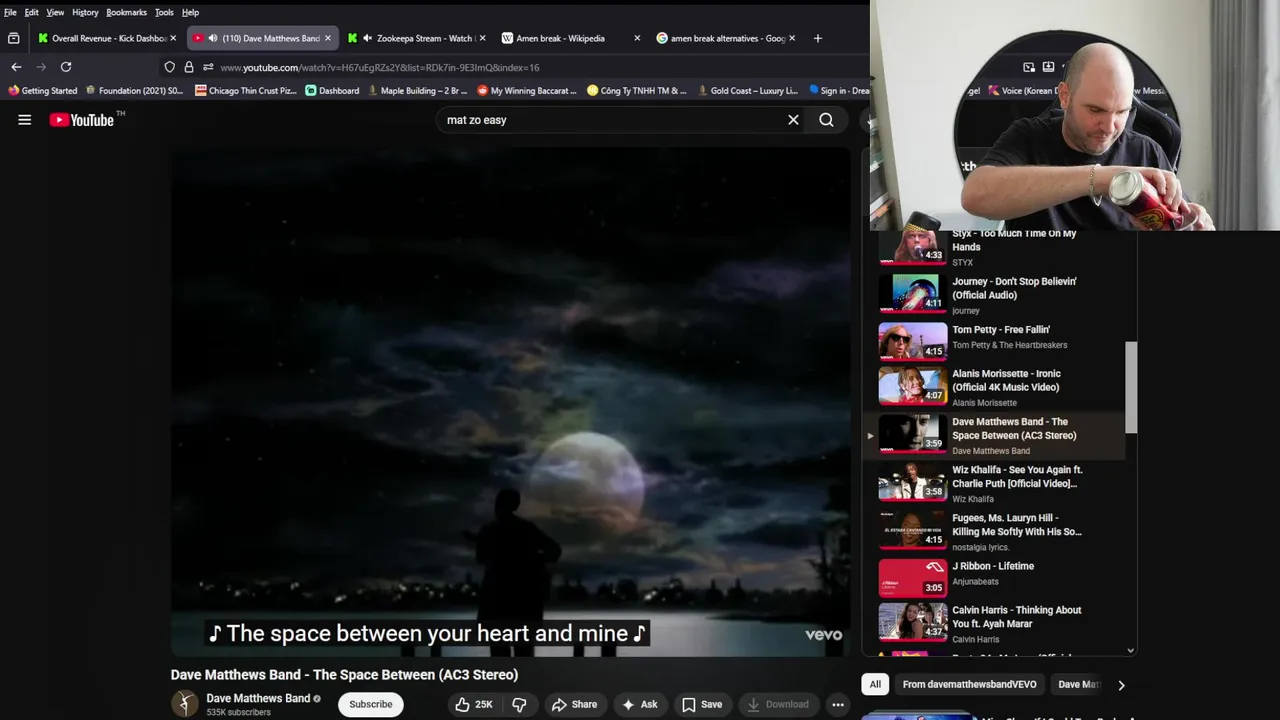Show next filter chips with right arrow
This screenshot has width=1280, height=720.
(1121, 685)
